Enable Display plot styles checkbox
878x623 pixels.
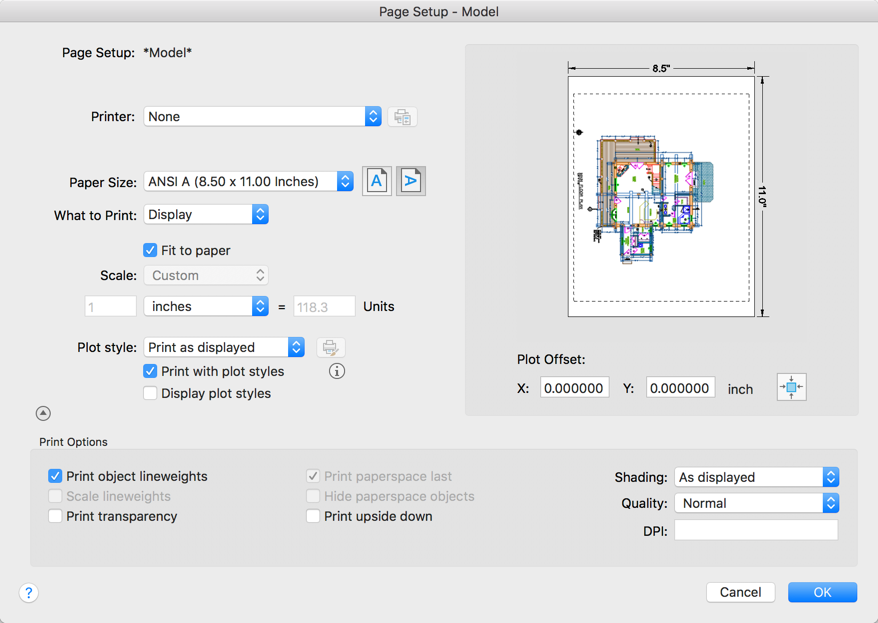coord(150,393)
